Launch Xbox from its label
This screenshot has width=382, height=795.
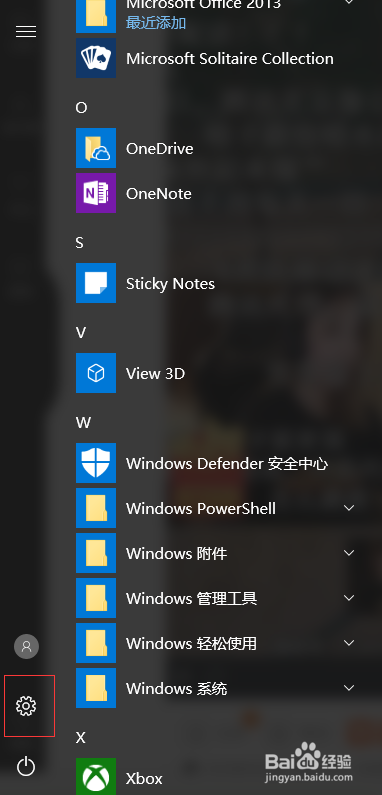tap(144, 778)
